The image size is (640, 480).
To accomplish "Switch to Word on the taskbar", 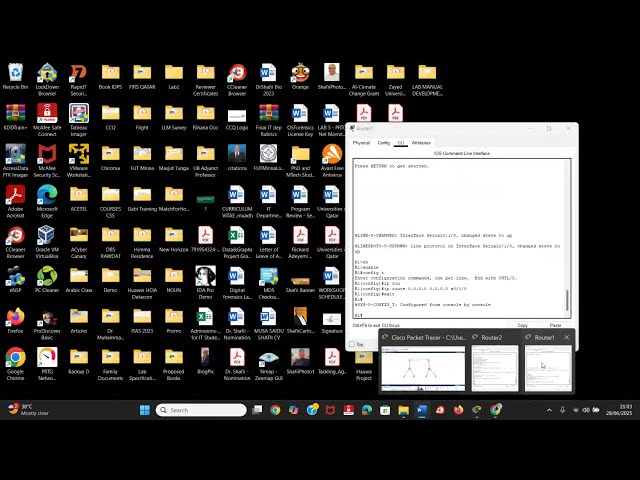I will point(422,410).
